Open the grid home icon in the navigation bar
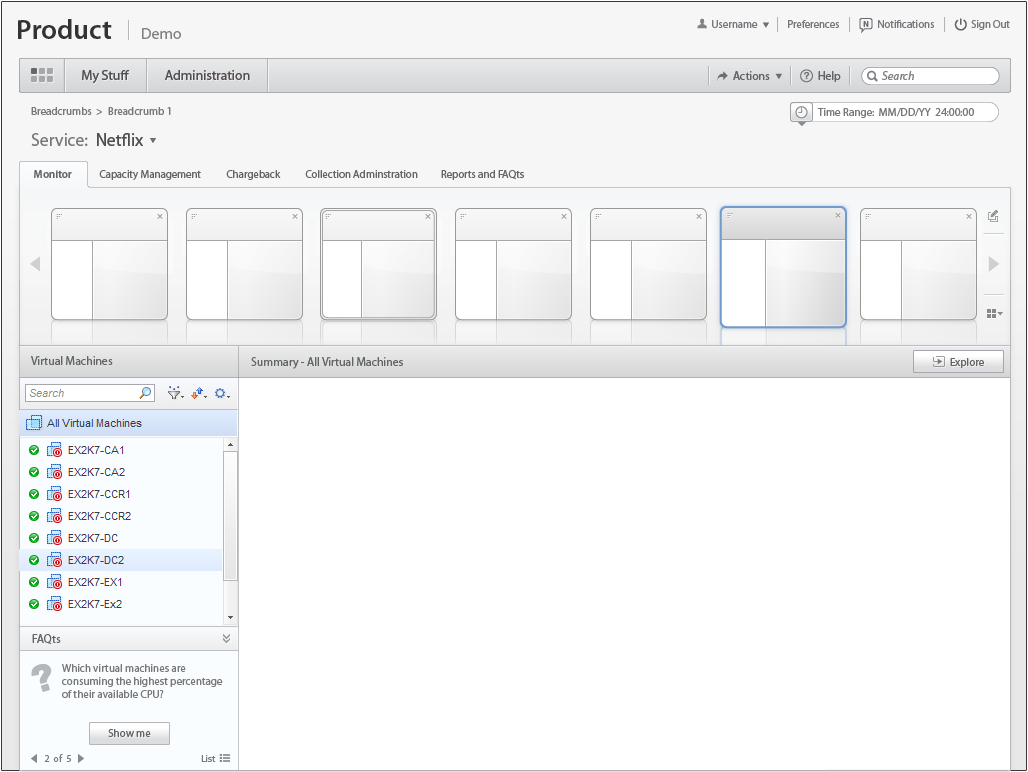The width and height of the screenshot is (1028, 772). (42, 75)
